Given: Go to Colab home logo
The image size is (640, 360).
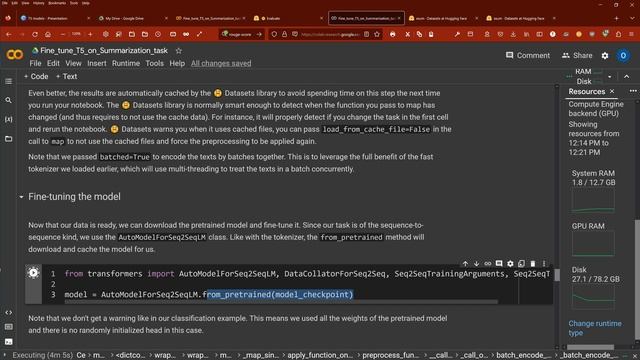Looking at the screenshot, I should pyautogui.click(x=15, y=55).
